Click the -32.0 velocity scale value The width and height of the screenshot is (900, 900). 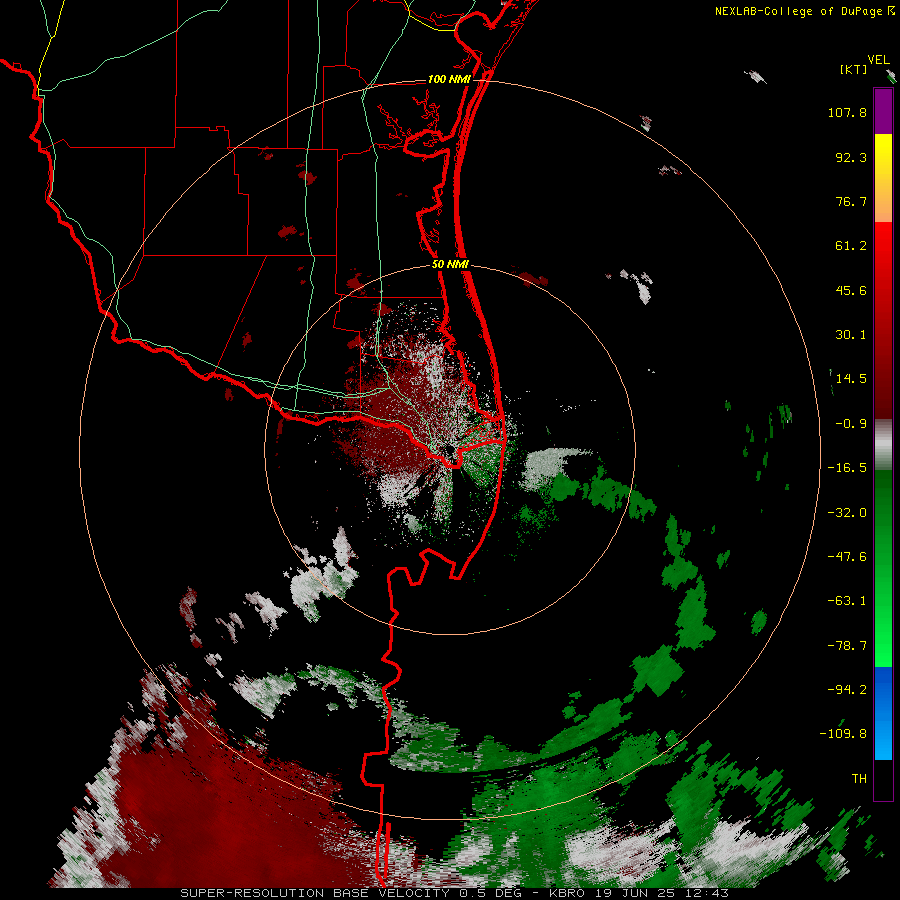tap(847, 513)
